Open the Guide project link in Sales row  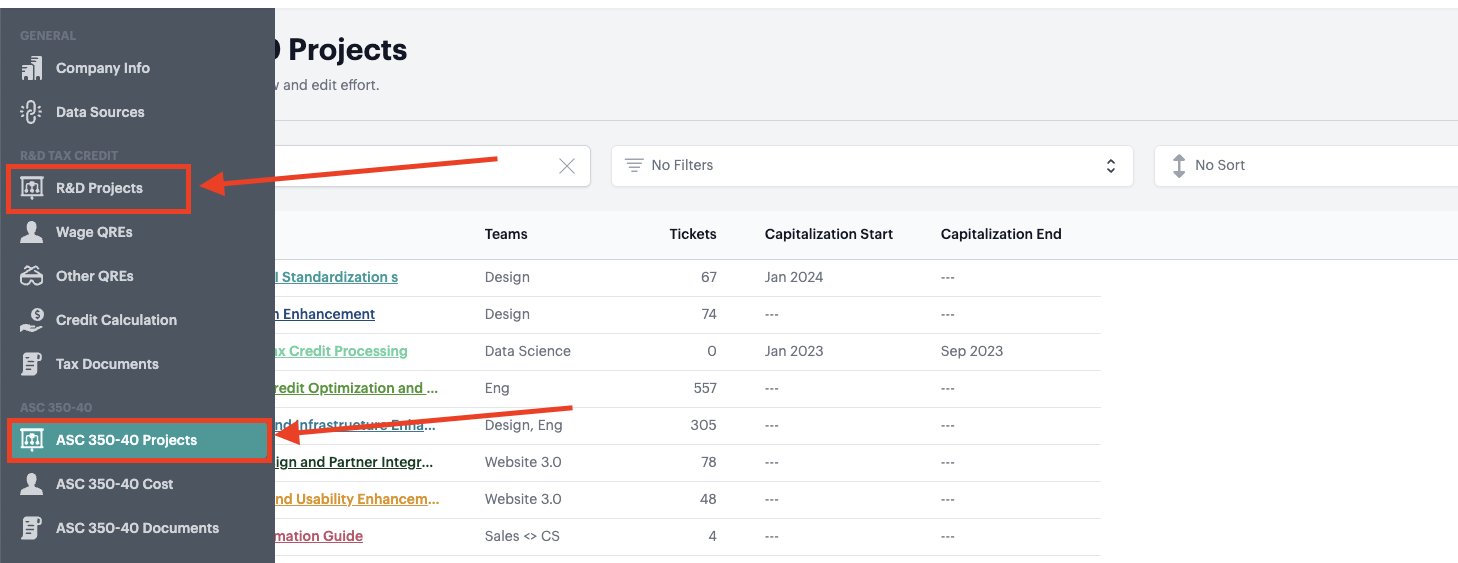tap(320, 536)
